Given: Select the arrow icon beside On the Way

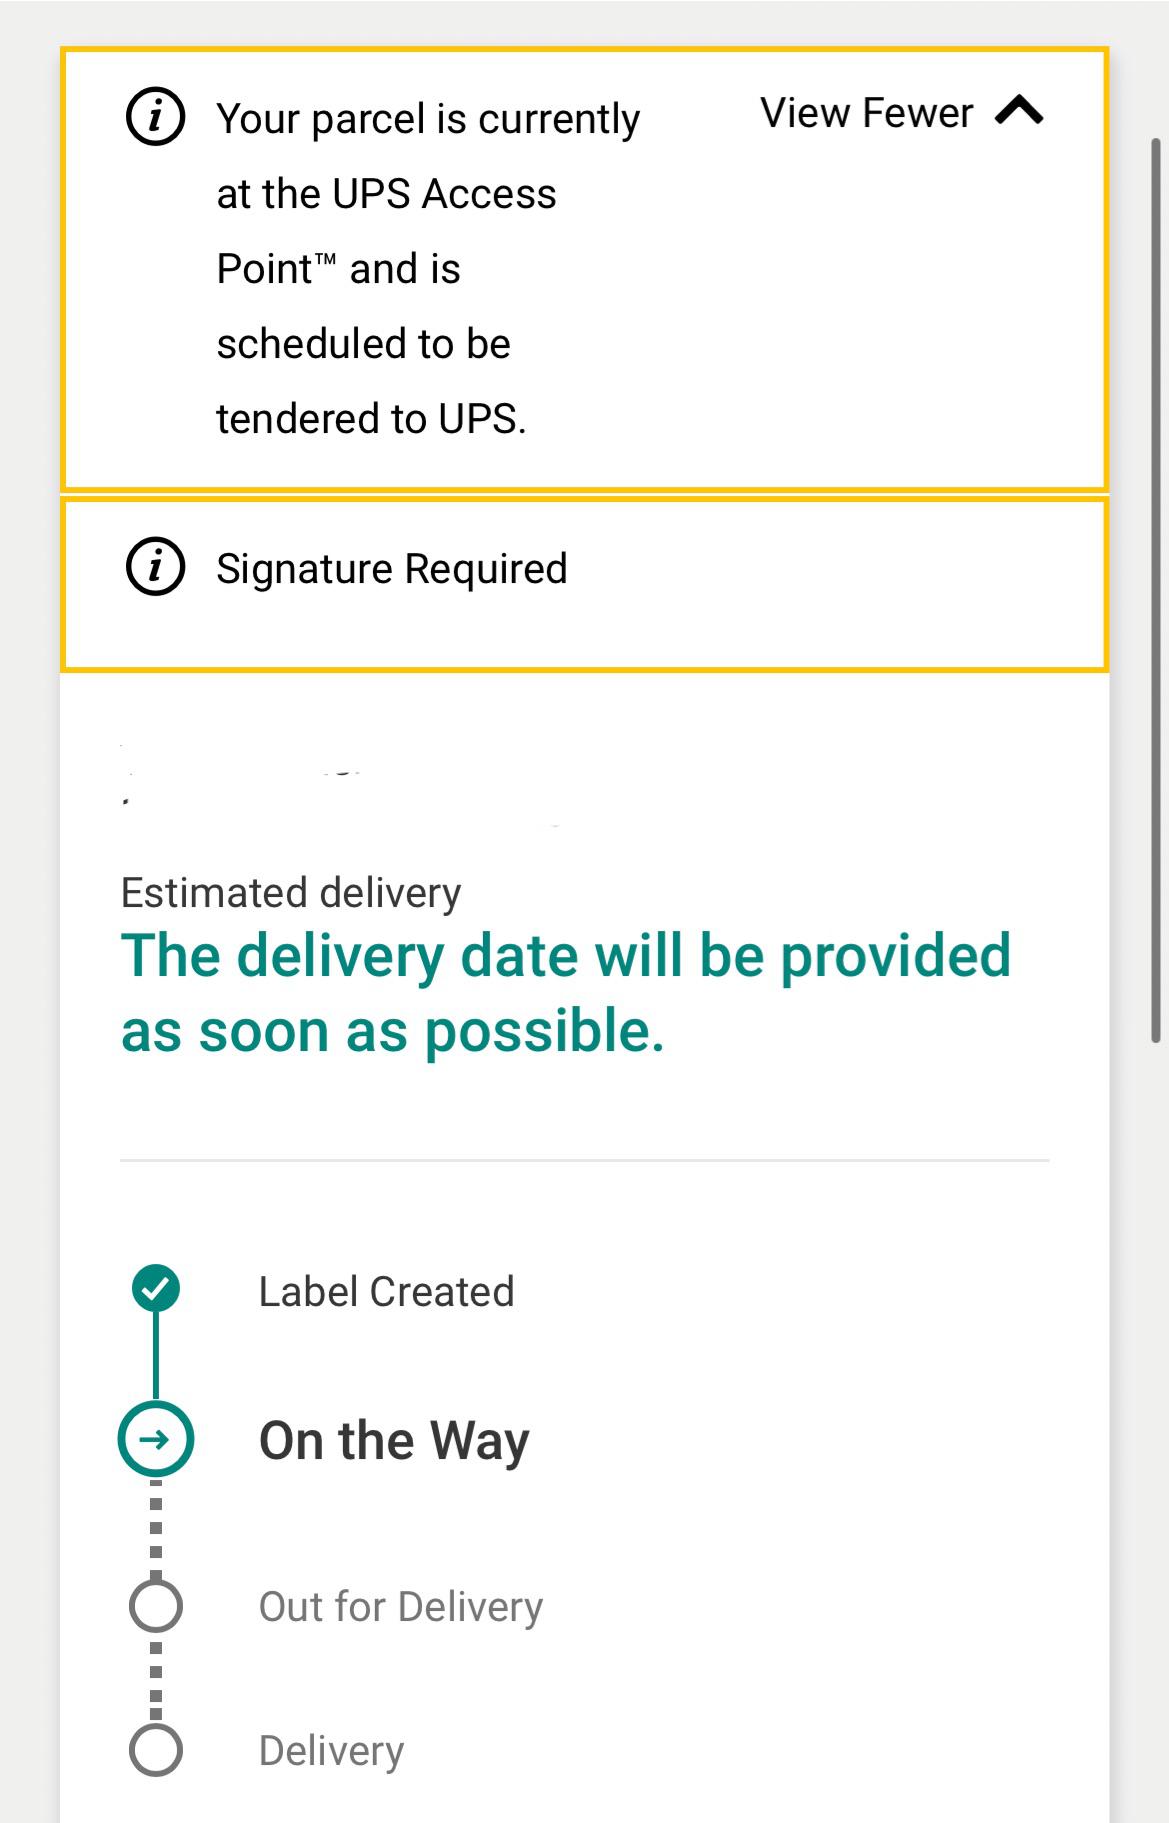Looking at the screenshot, I should [154, 1440].
